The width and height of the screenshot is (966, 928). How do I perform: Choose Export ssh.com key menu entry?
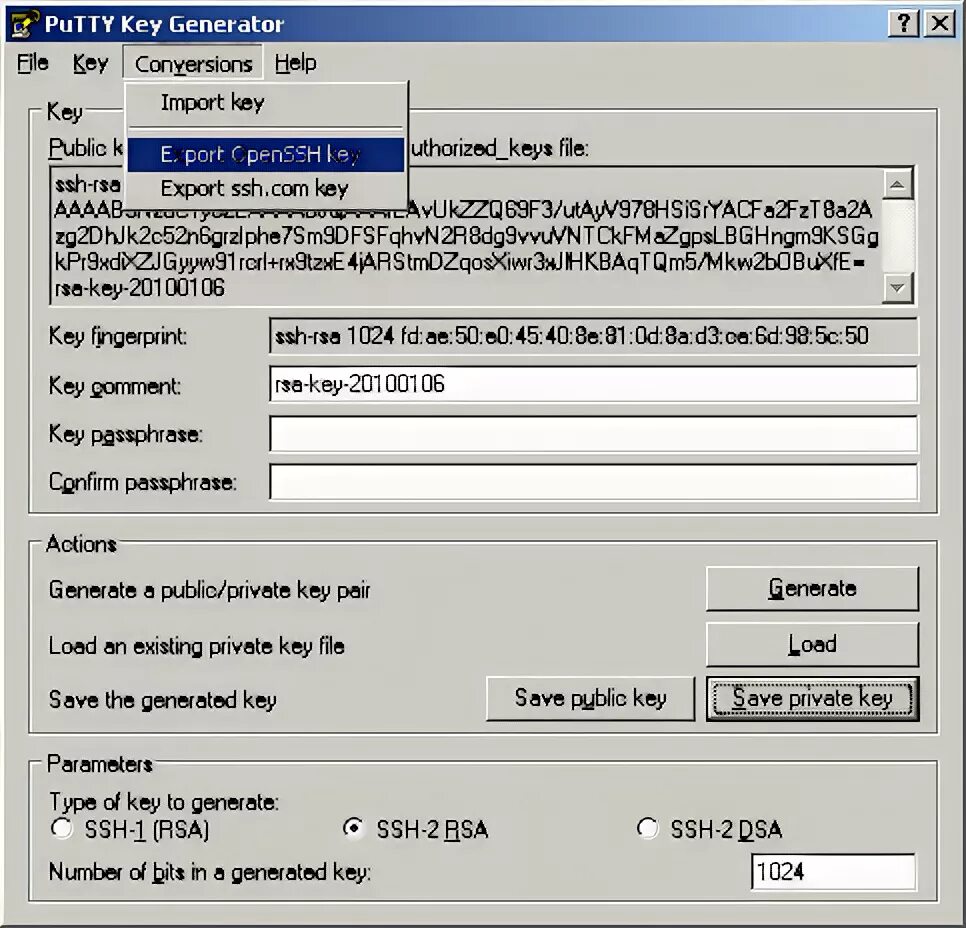click(x=266, y=188)
